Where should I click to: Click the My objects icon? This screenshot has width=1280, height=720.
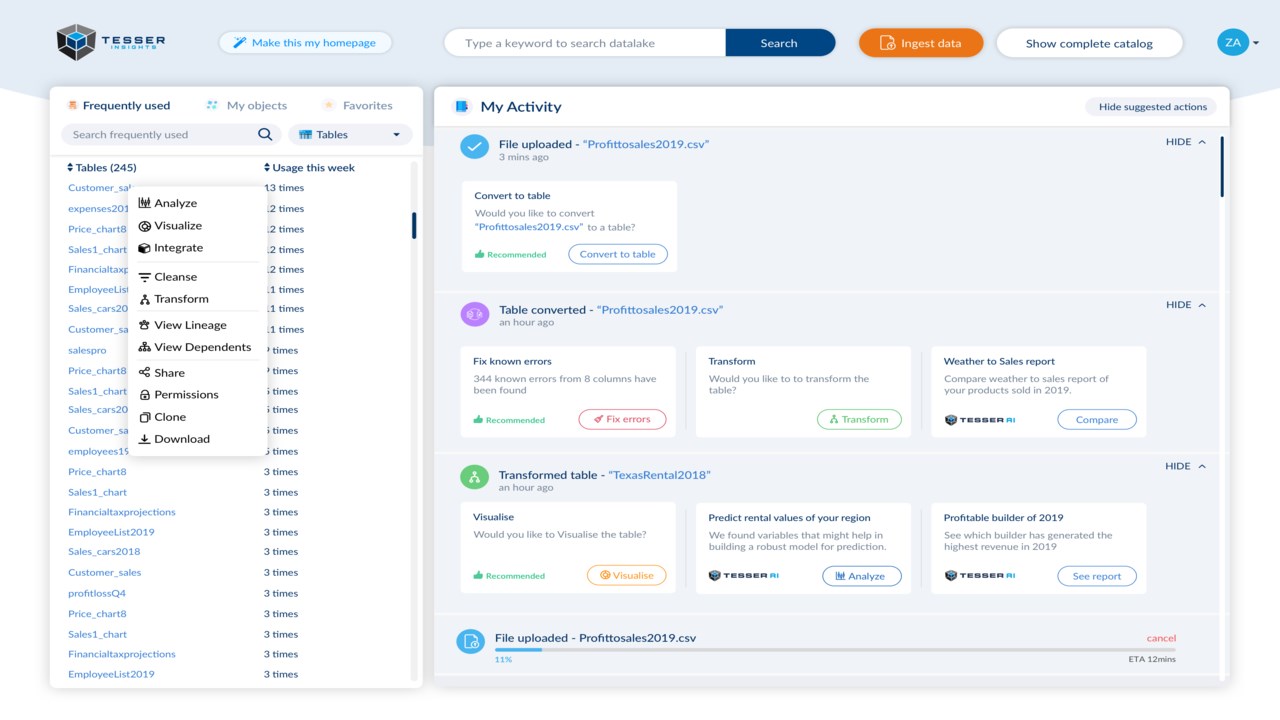[212, 105]
